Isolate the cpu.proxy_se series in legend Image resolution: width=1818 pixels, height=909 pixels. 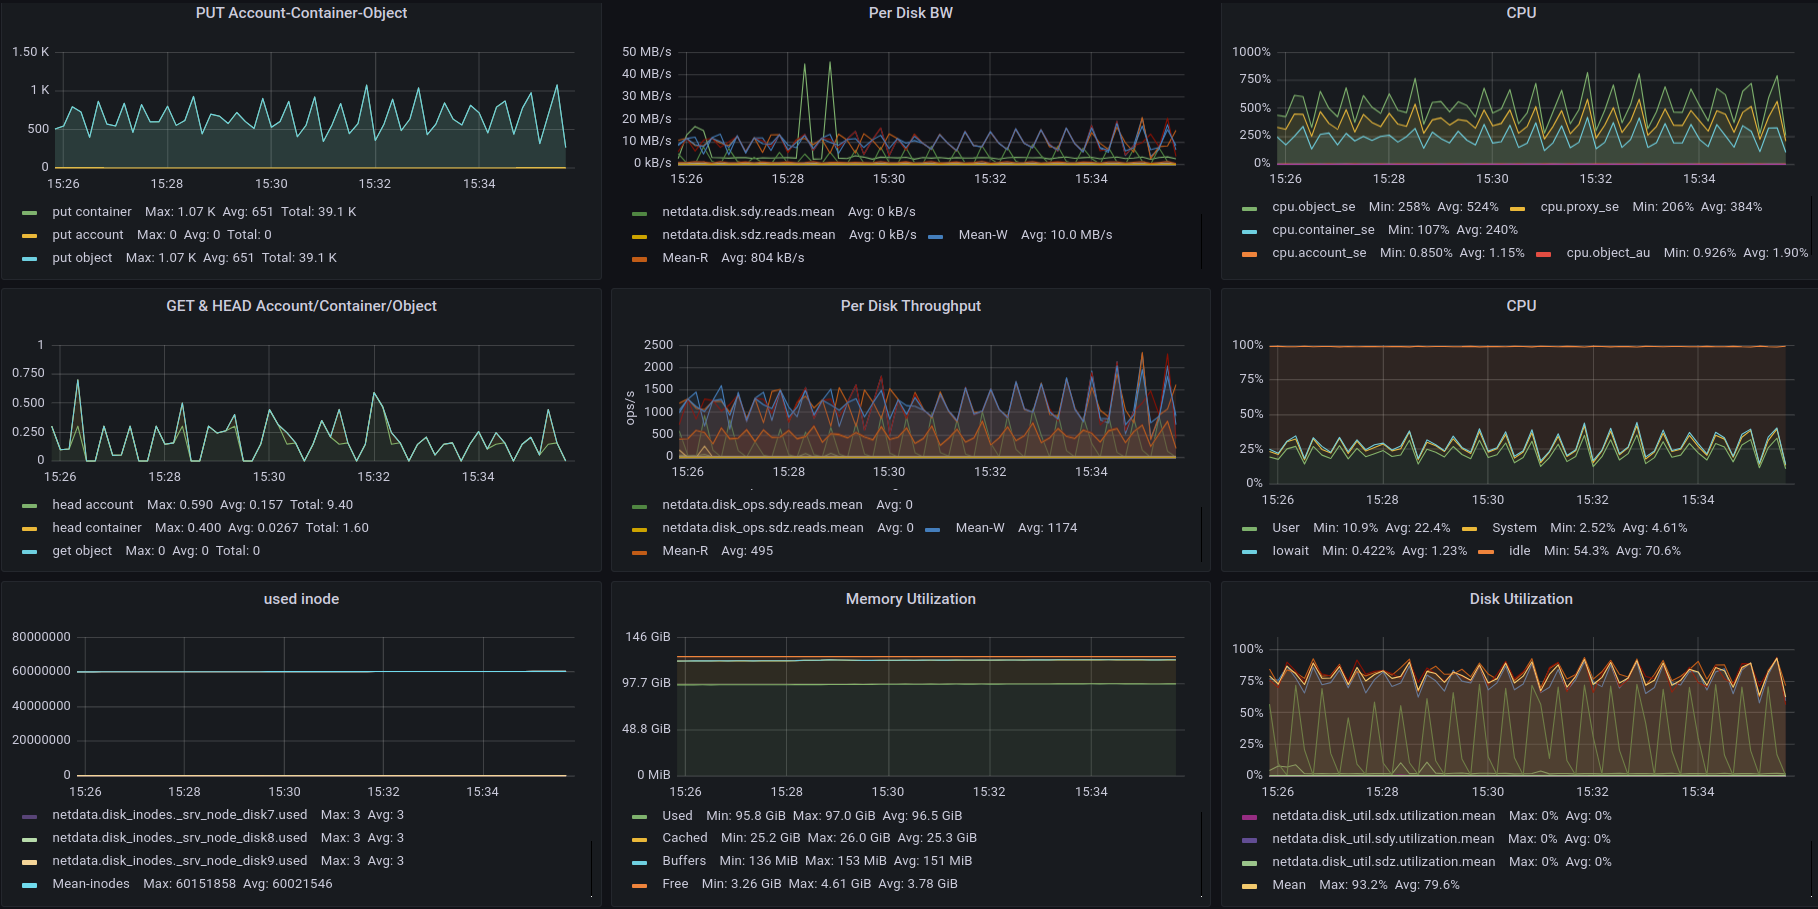click(x=1579, y=207)
